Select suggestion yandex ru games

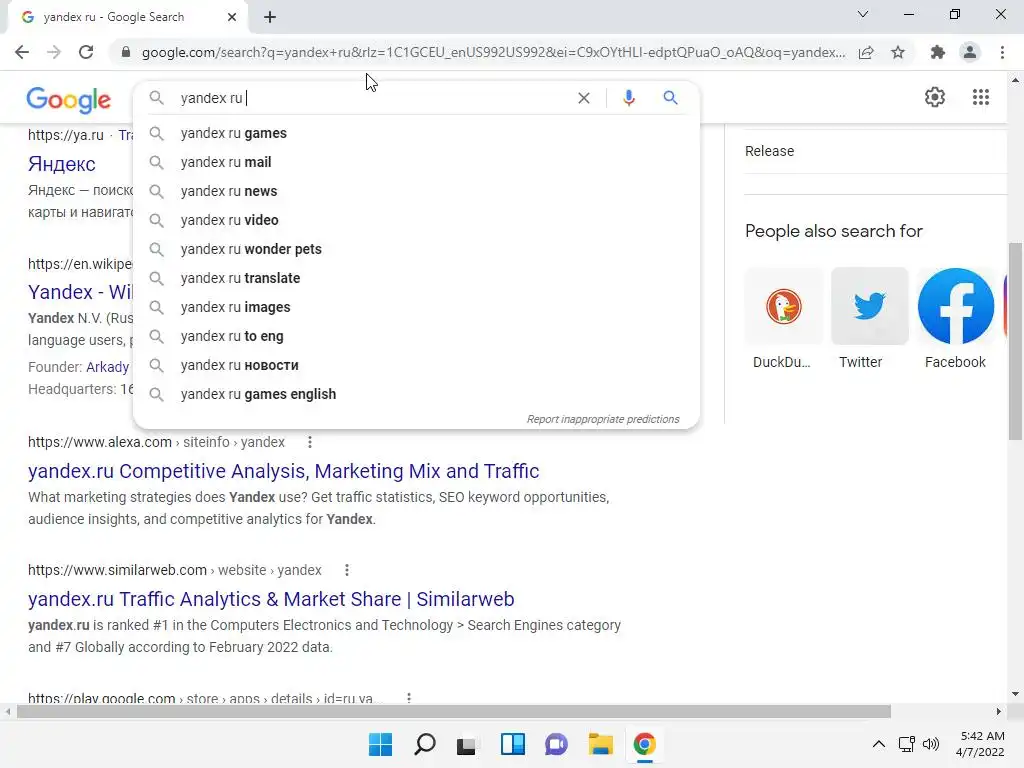(416, 133)
